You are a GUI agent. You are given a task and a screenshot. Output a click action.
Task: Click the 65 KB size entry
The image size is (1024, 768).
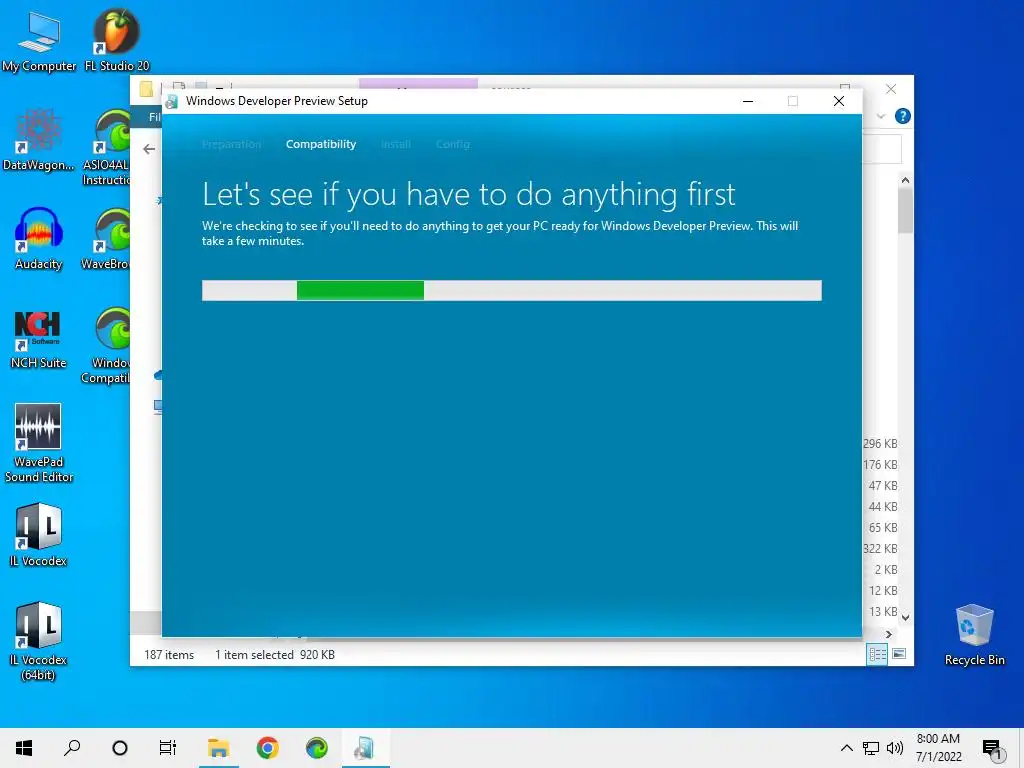point(883,527)
